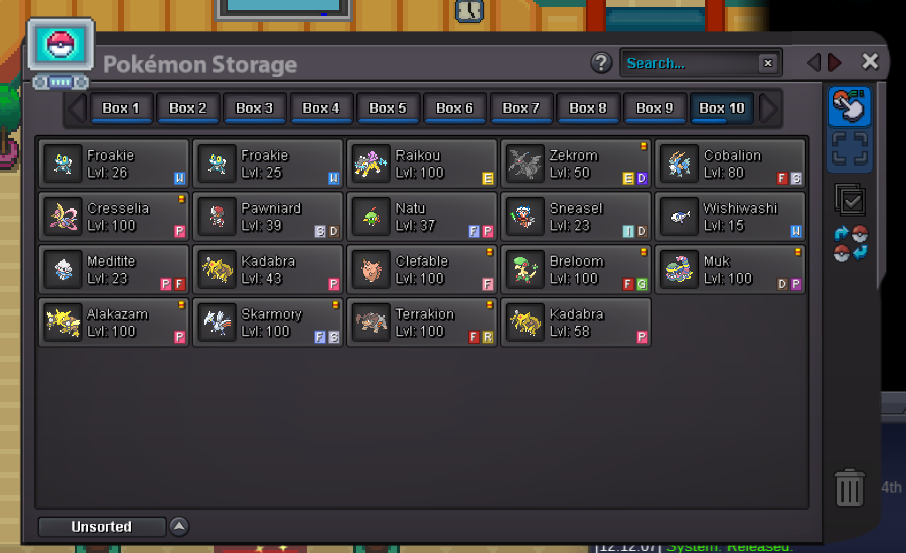Screen dimensions: 906x553
Task: Select the grab/move Pokémon hand tool
Action: [849, 106]
